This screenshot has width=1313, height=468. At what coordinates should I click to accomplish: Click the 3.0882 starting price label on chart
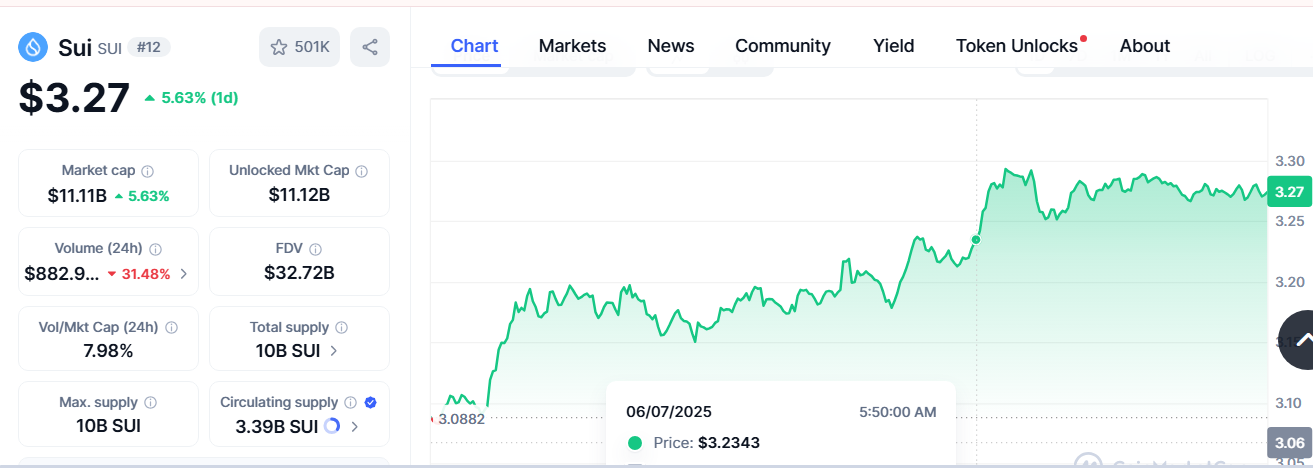(462, 419)
